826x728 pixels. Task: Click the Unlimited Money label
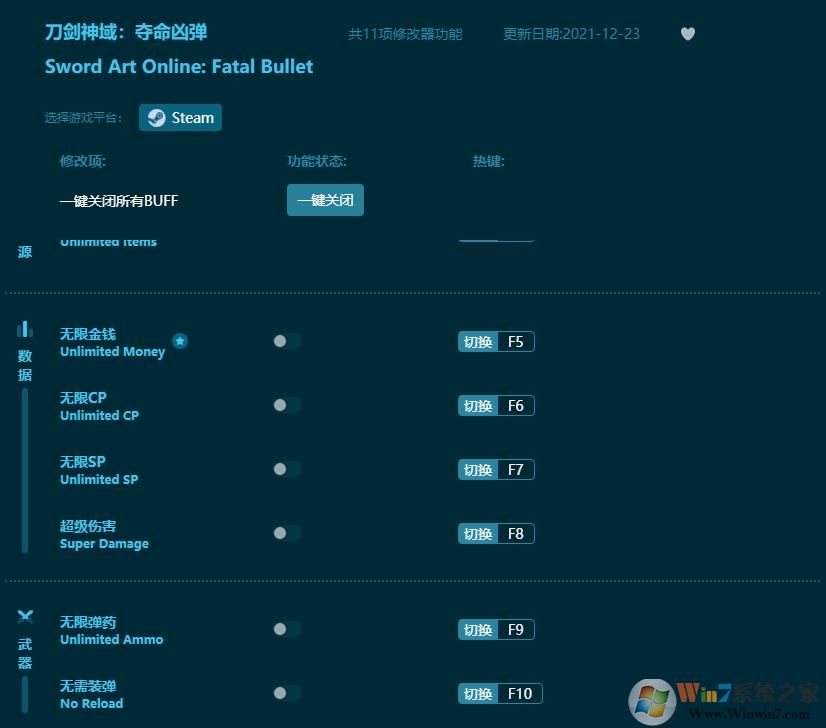click(112, 351)
